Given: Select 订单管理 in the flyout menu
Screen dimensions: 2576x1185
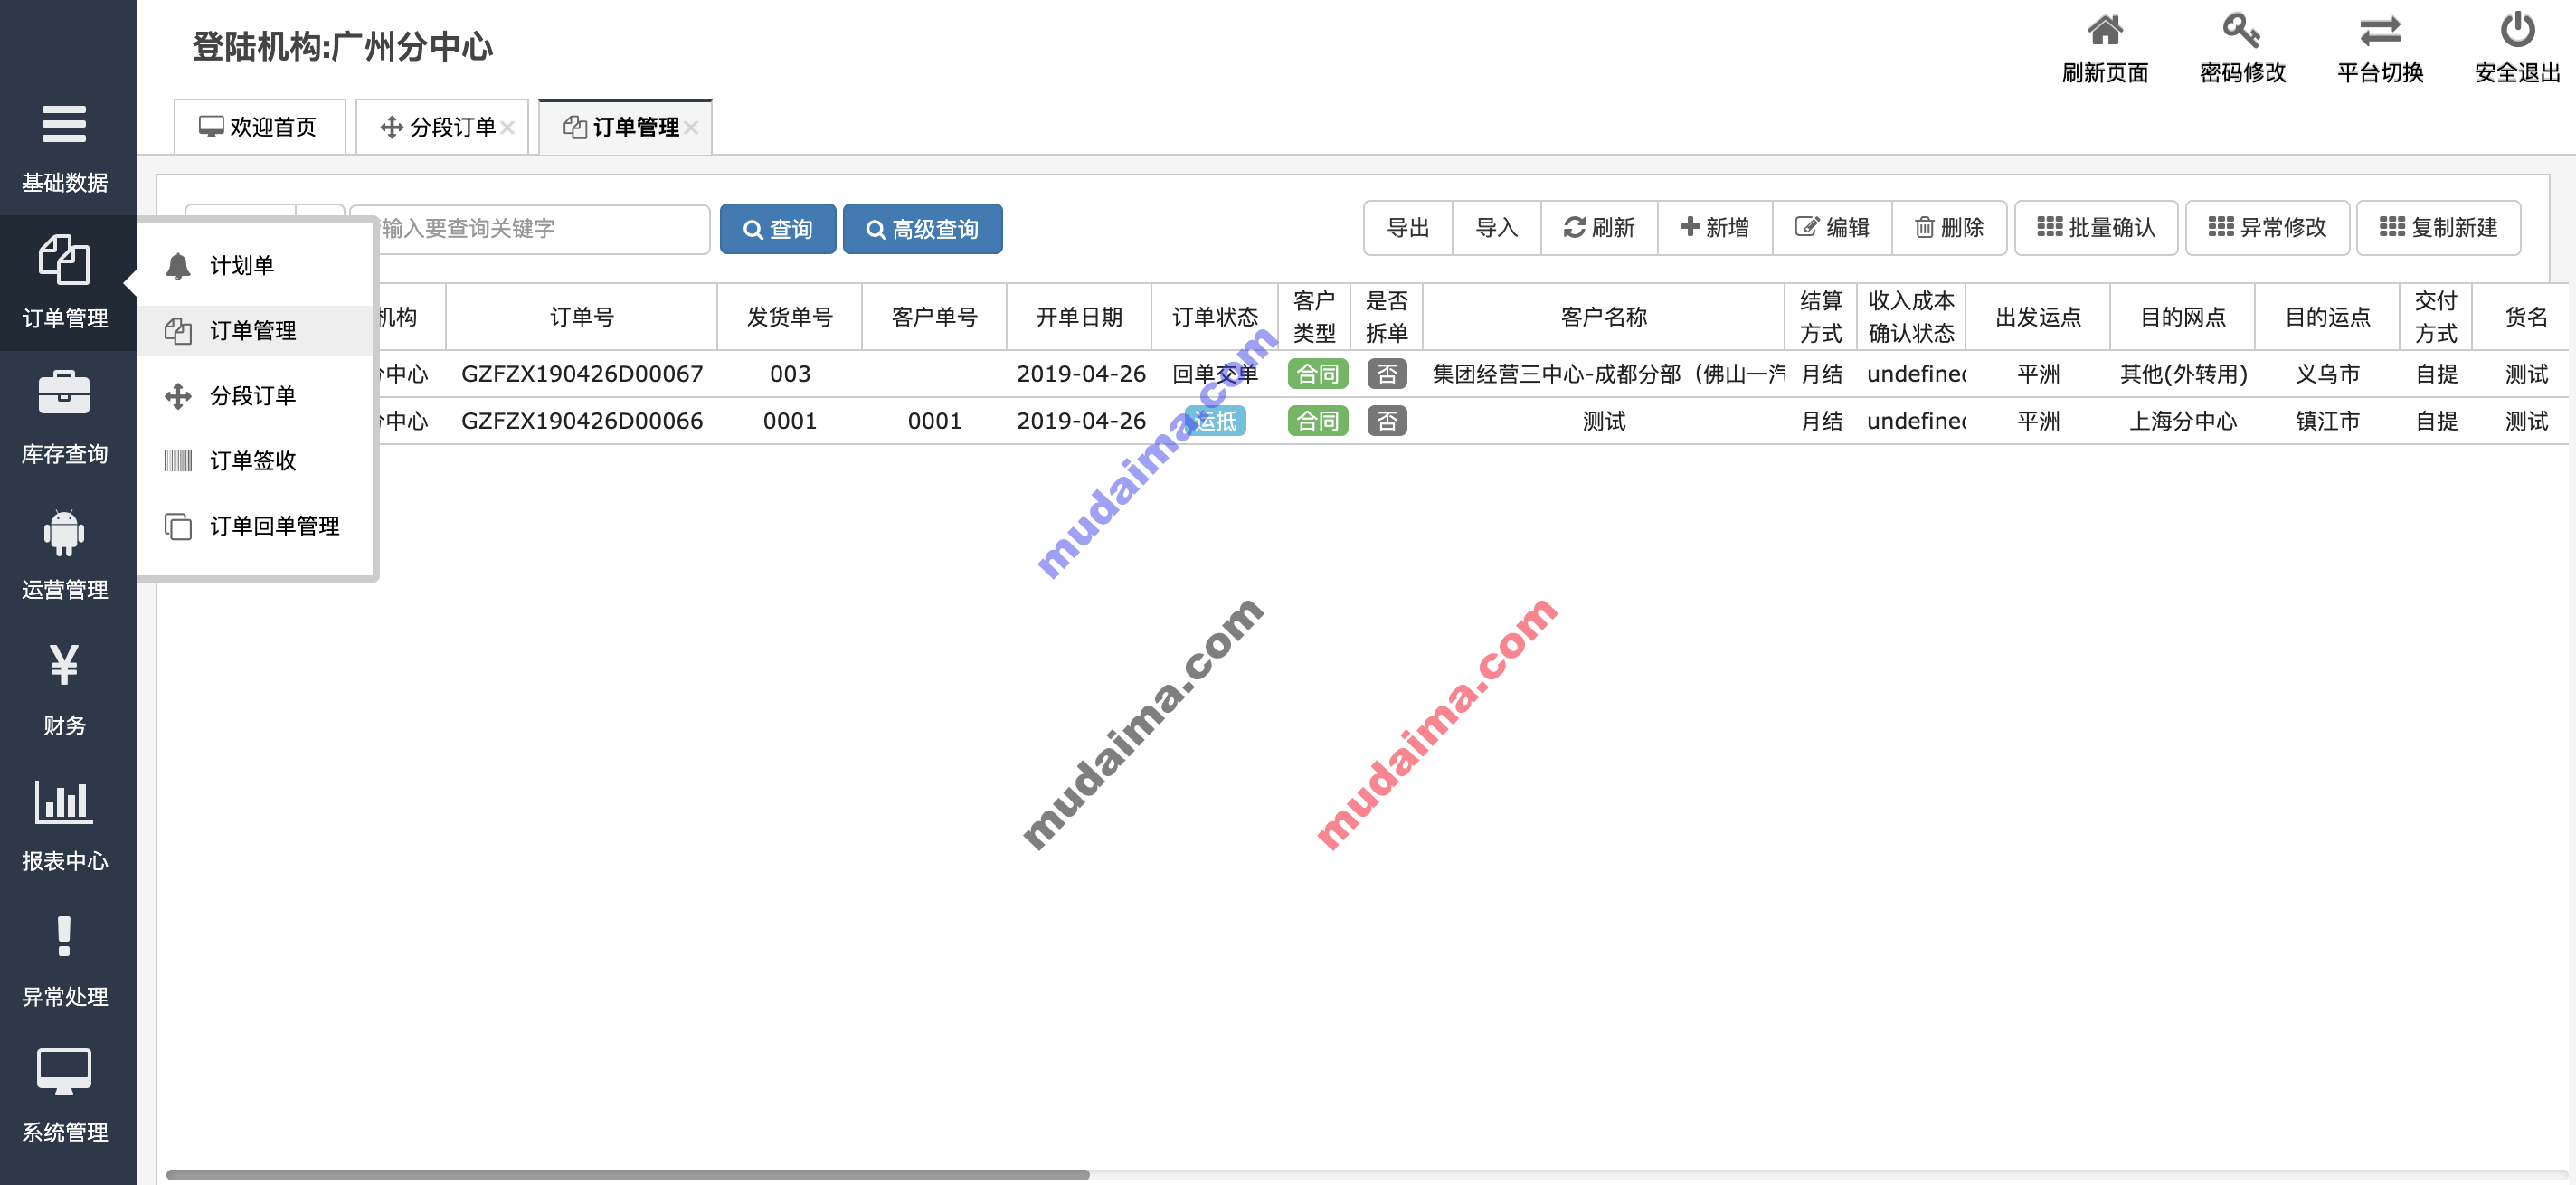Looking at the screenshot, I should coord(255,330).
